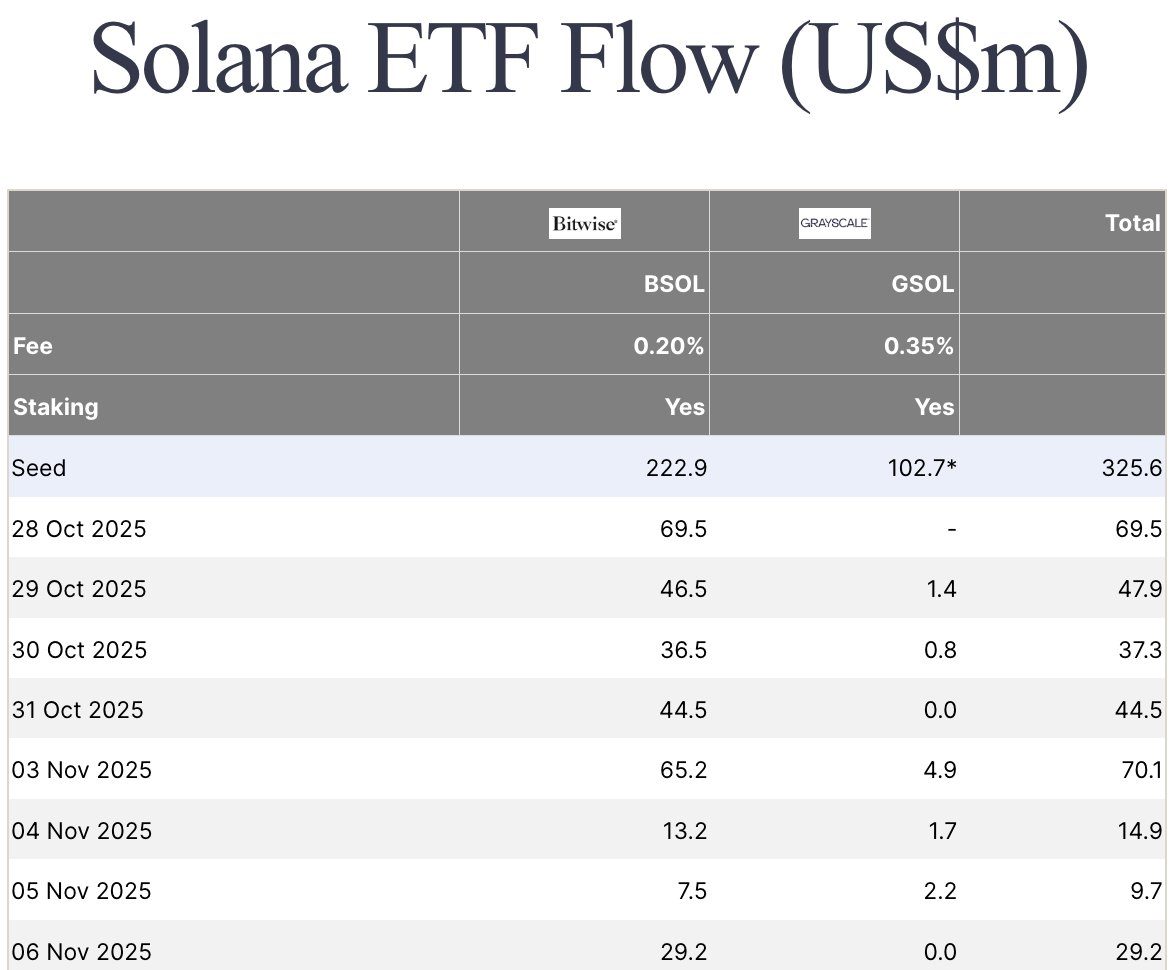Click the Grayscale logo in header

click(x=835, y=223)
